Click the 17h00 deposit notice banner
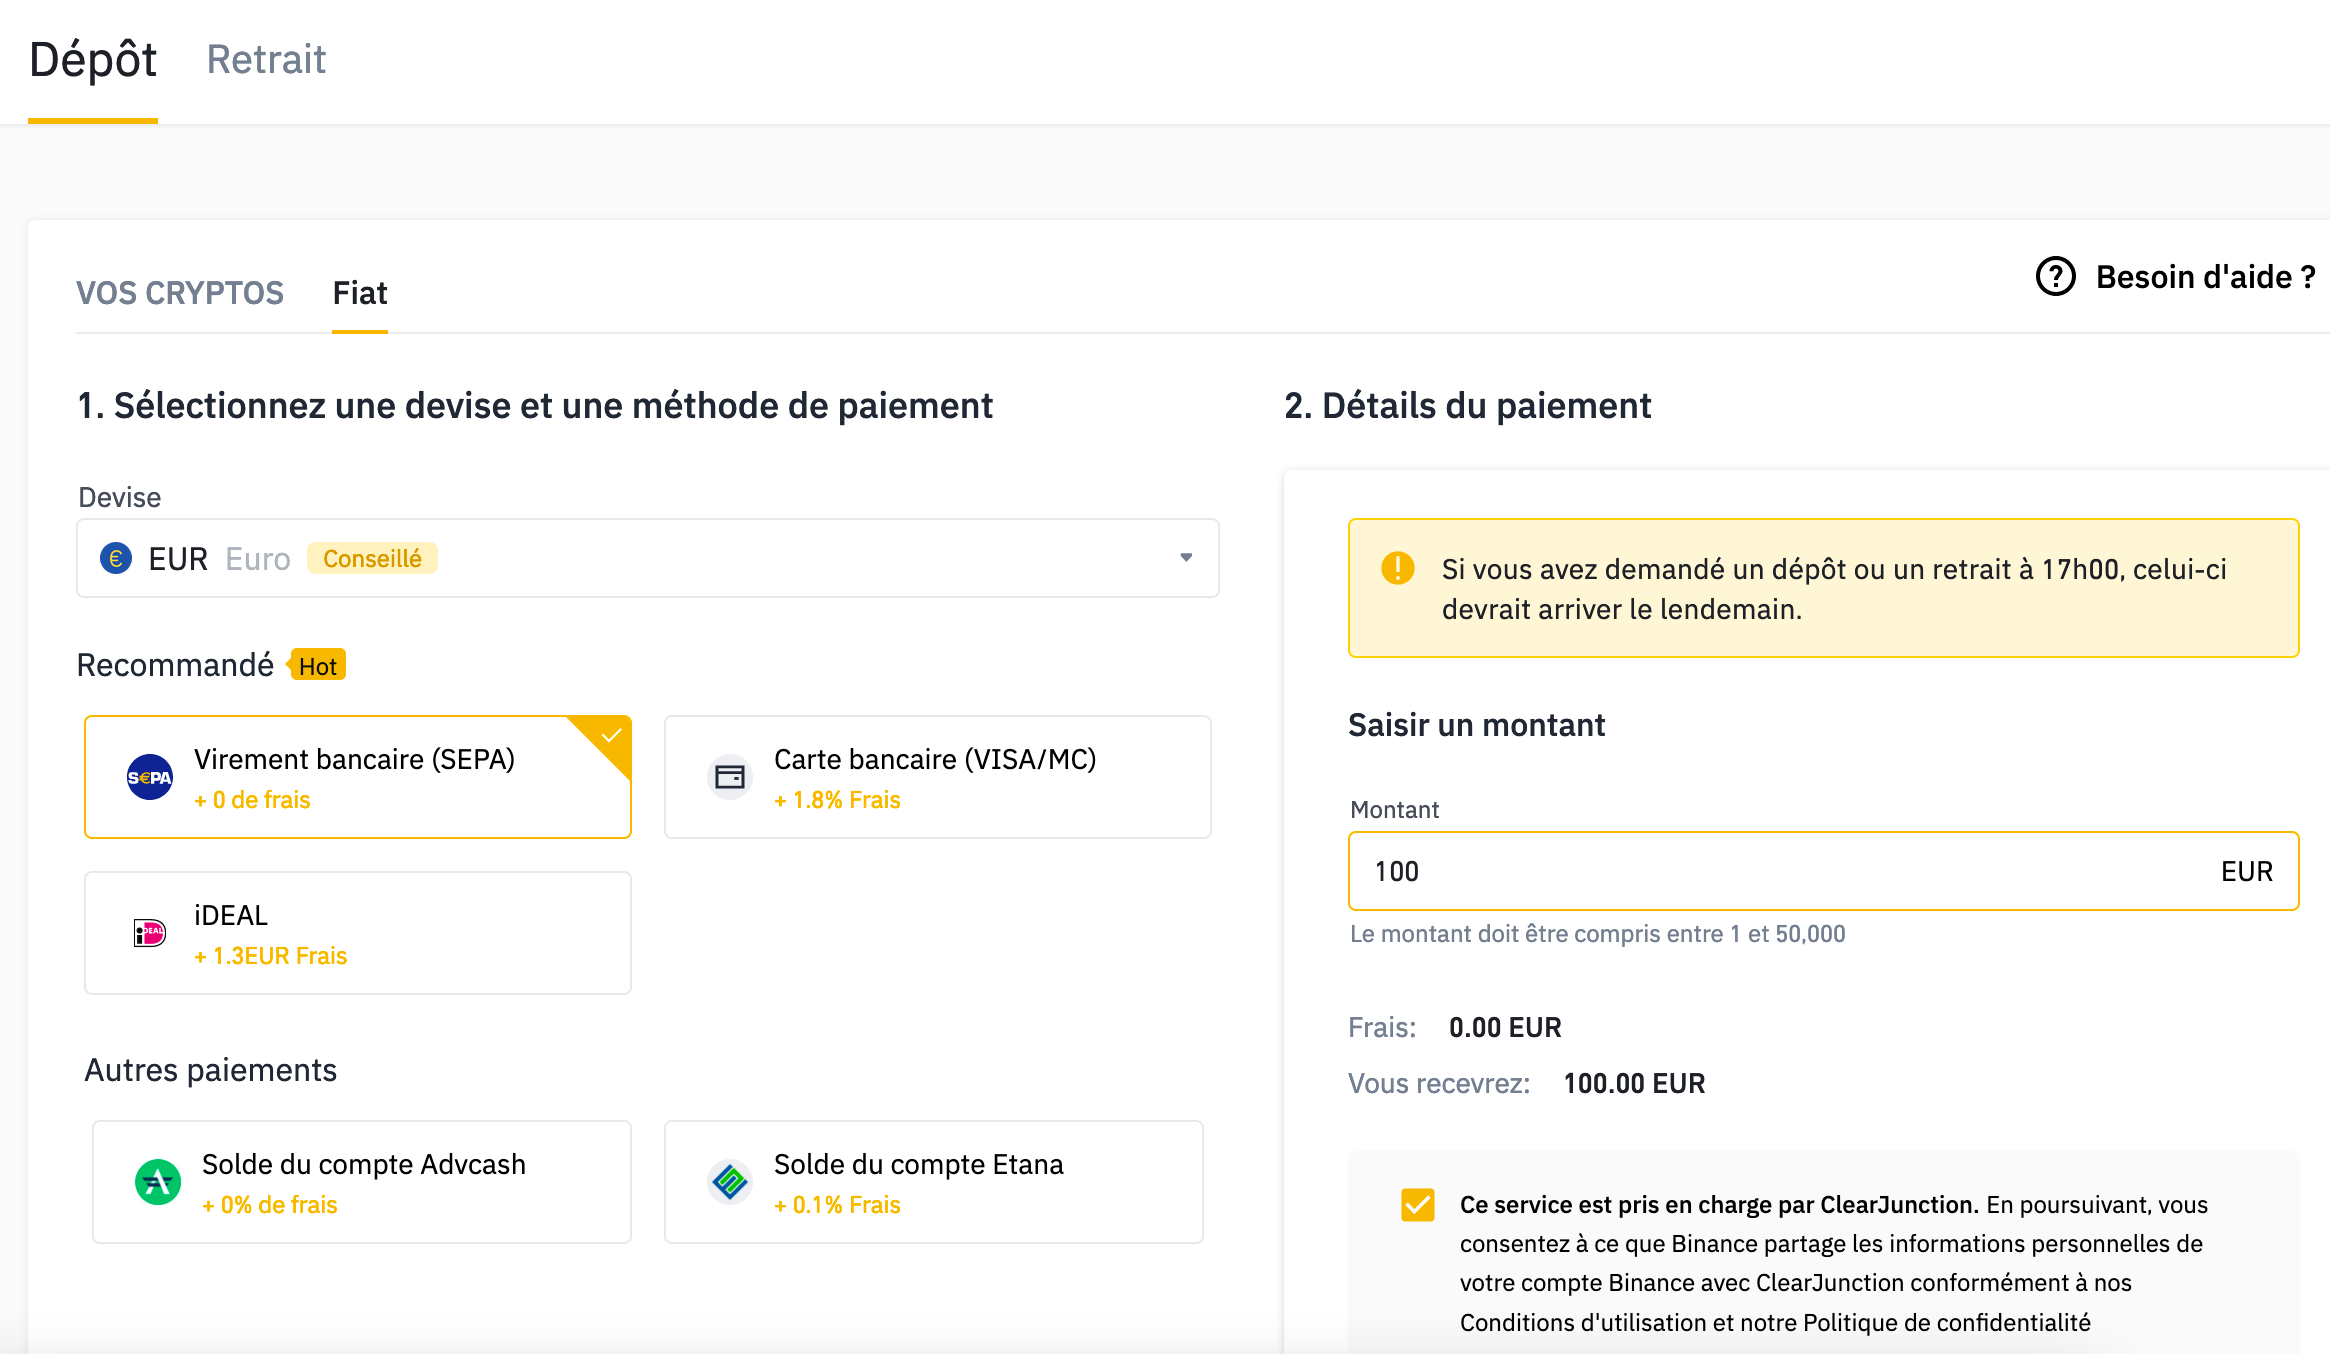 (x=1824, y=588)
